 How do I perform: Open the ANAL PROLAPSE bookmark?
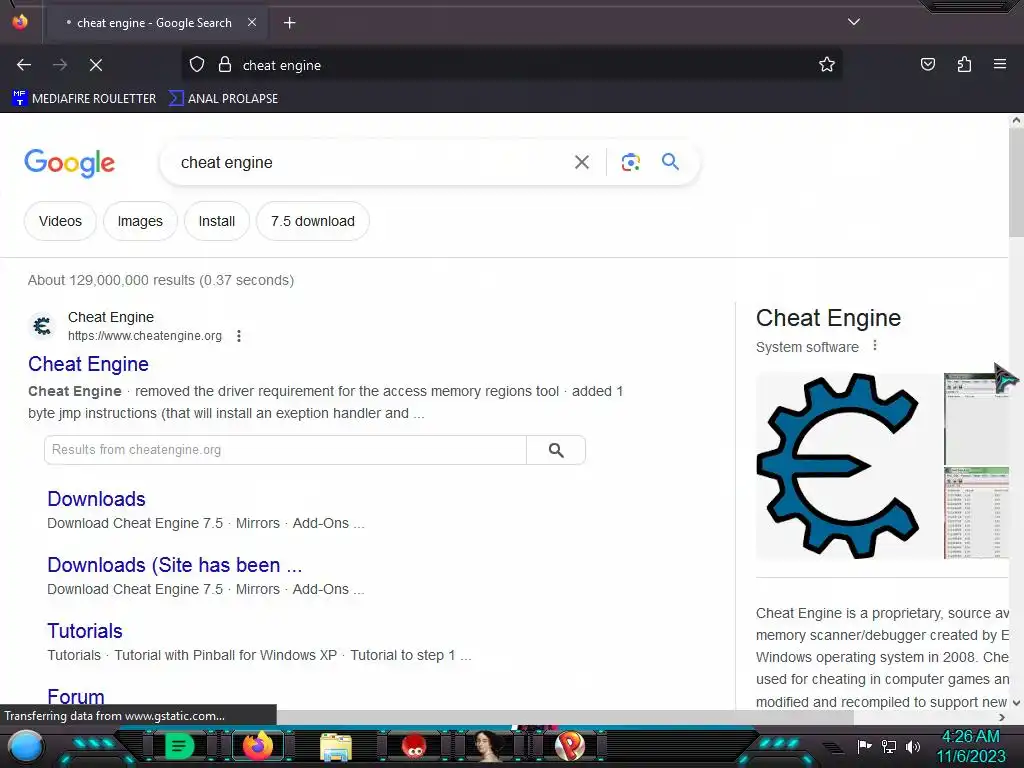click(x=223, y=99)
